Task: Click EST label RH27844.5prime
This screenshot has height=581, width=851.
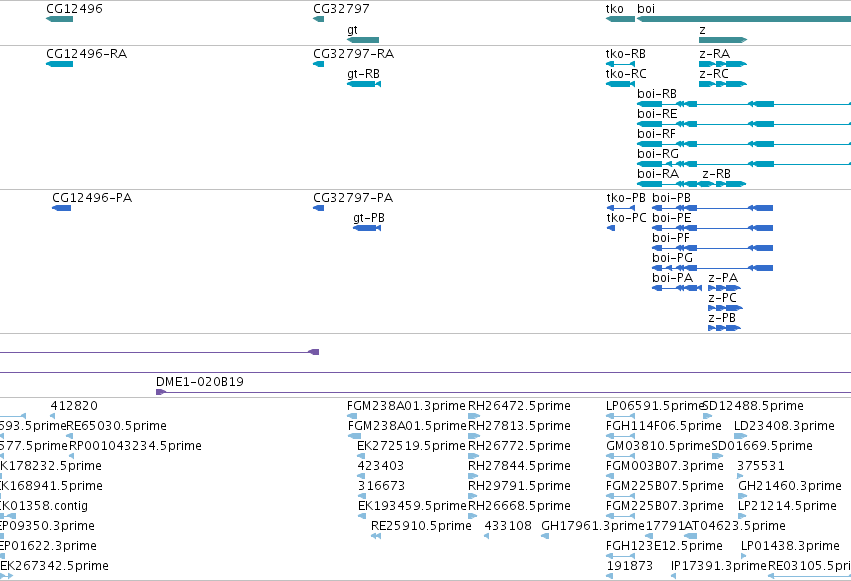Action: (x=519, y=466)
